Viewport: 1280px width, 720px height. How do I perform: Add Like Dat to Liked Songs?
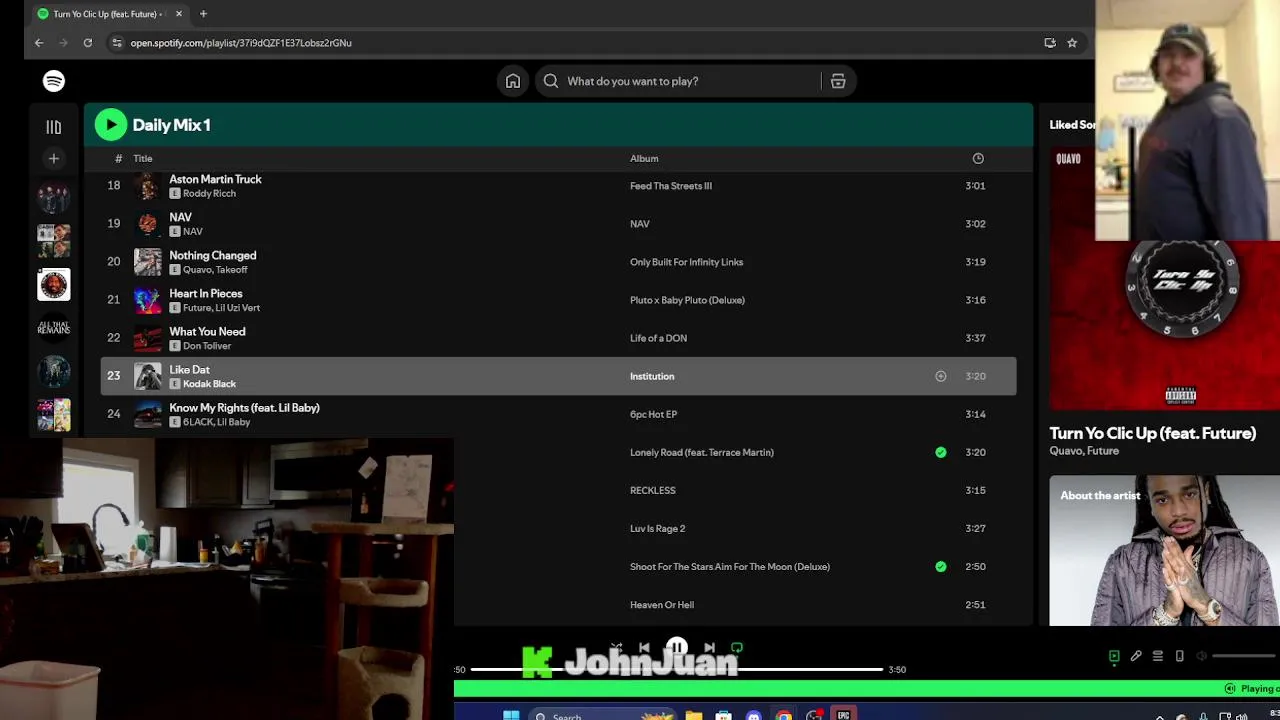tap(940, 376)
